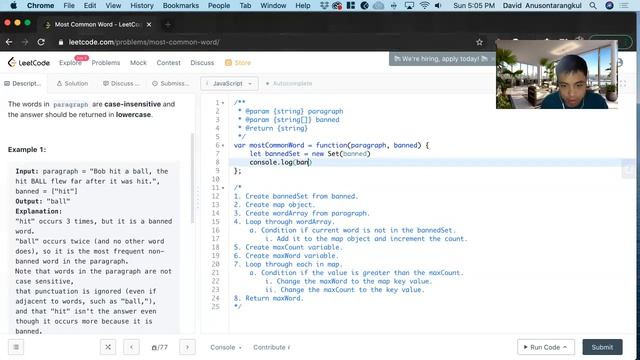Click the AirPlay display icon in the menu bar

[409, 5]
